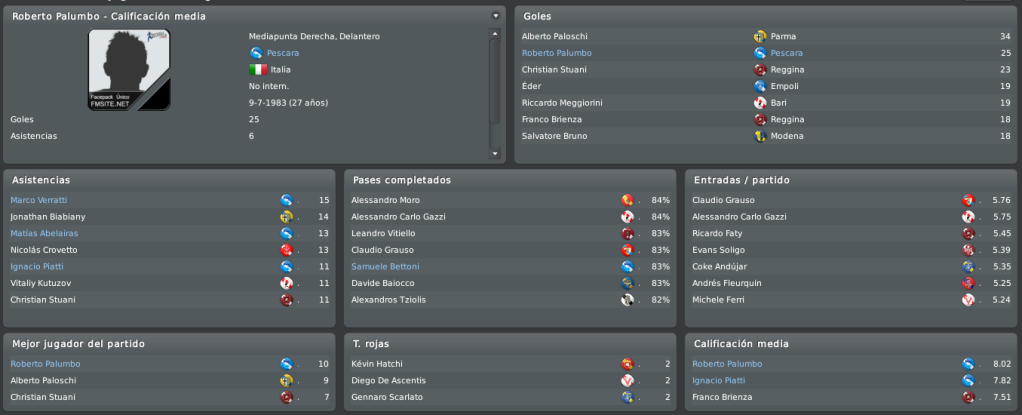Click the club badge next to Alexandros Tziolis
Screen dimensions: 1022x415
tap(627, 300)
